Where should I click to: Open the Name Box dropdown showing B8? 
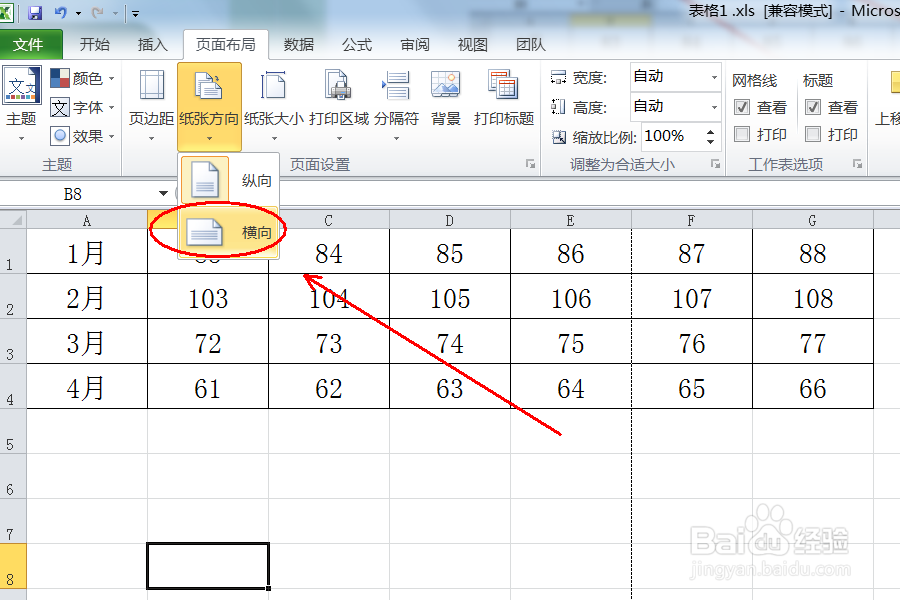(x=163, y=192)
